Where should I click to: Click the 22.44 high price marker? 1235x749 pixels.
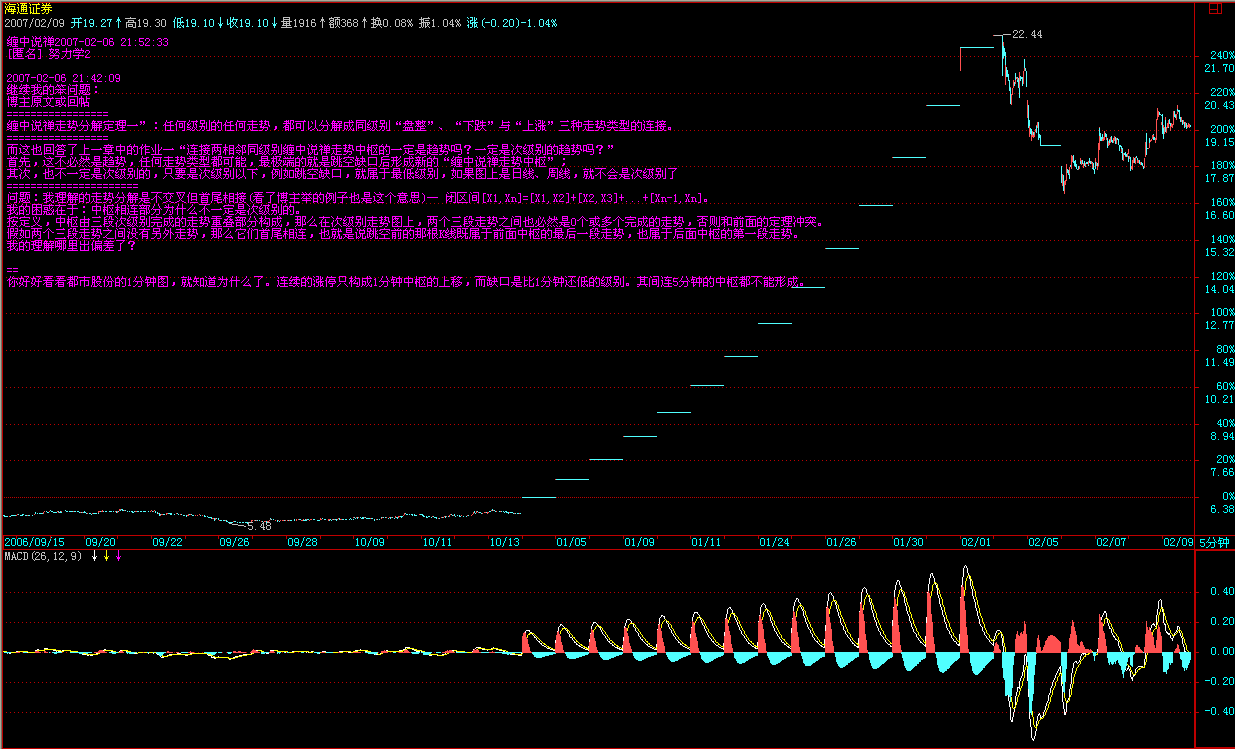click(x=1026, y=34)
